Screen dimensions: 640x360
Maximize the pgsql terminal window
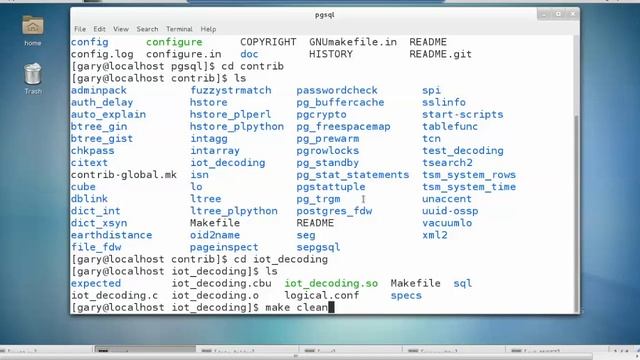click(x=558, y=14)
